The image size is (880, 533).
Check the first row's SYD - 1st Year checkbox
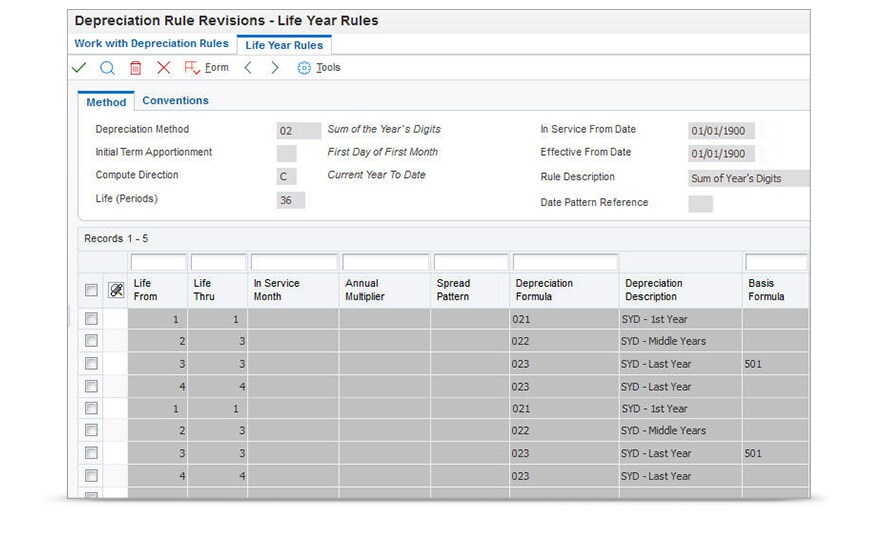click(91, 318)
